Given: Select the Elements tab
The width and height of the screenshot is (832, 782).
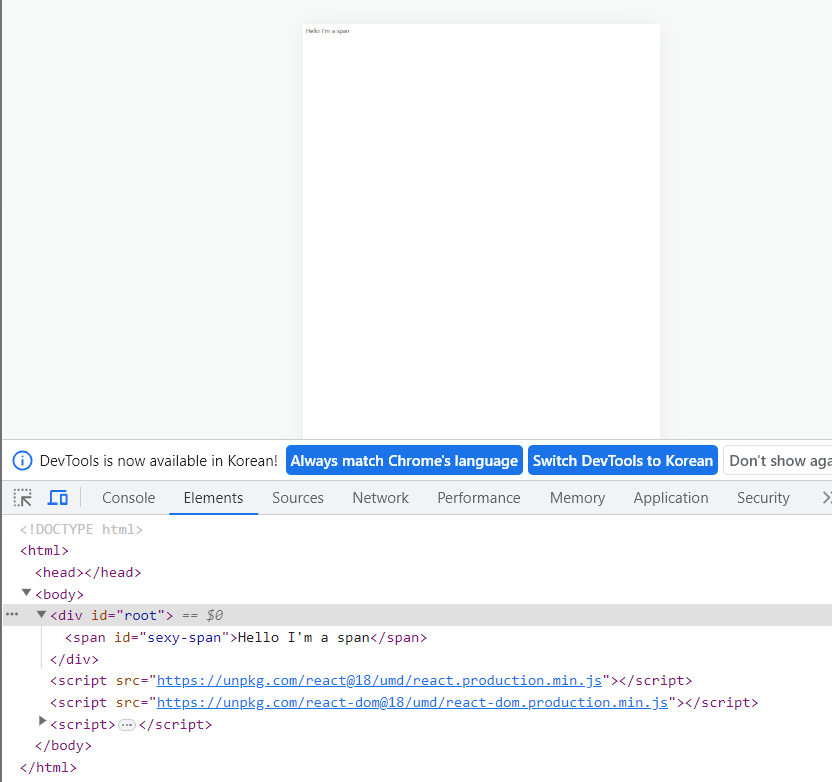Looking at the screenshot, I should coord(213,498).
